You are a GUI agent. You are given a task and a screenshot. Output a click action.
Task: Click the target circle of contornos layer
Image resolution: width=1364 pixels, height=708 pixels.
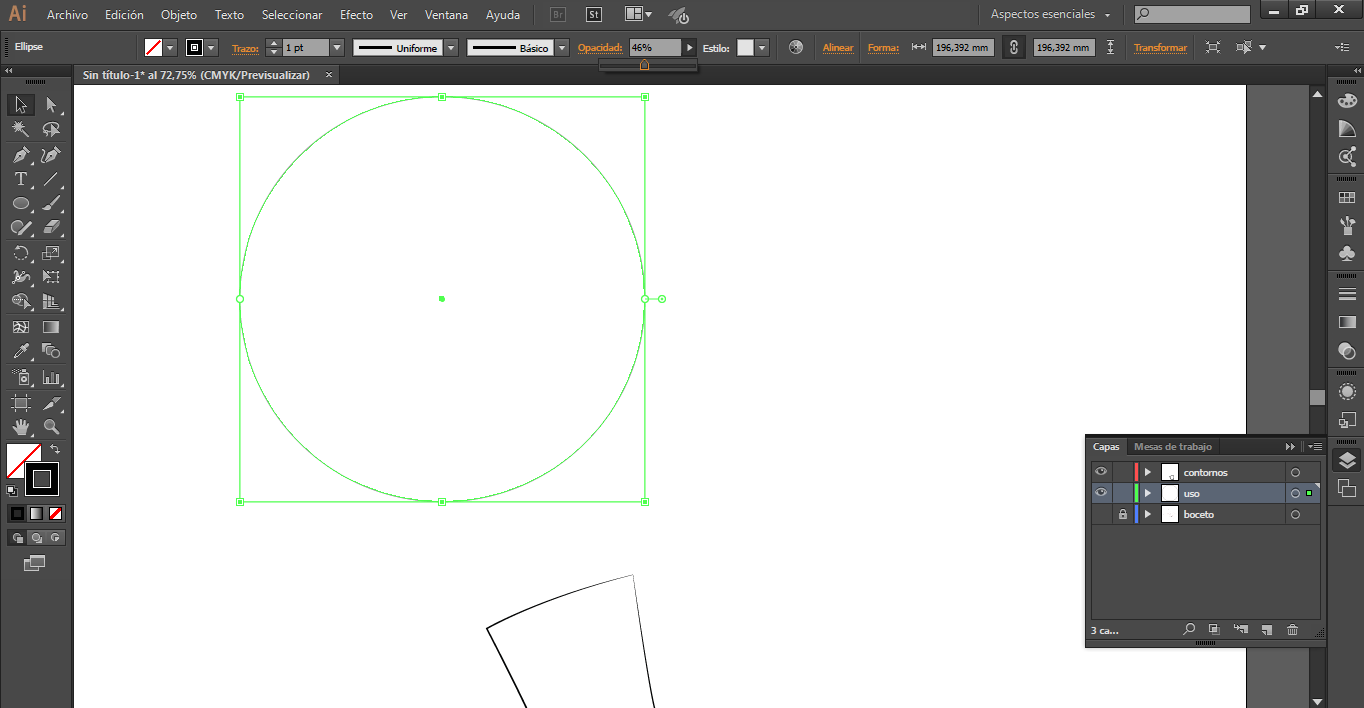1295,472
